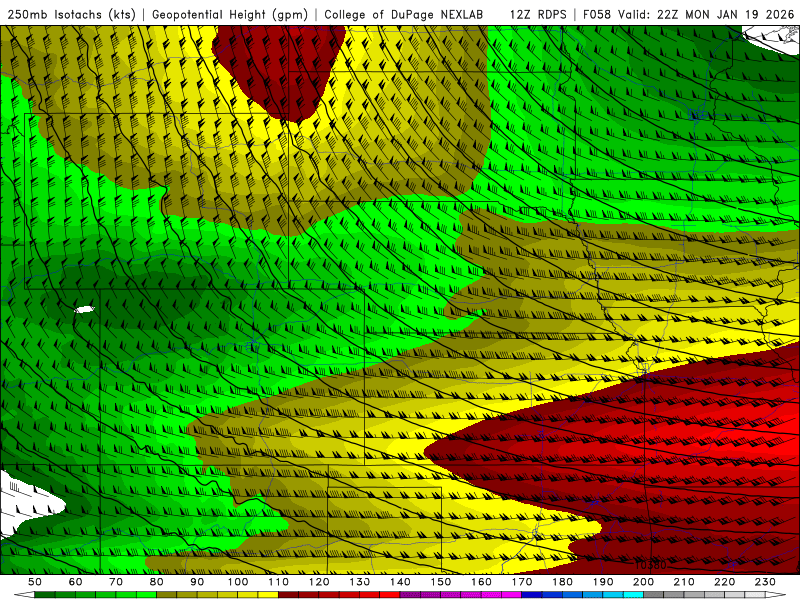The height and width of the screenshot is (600, 800).
Task: Click the '160' color scale label
Action: 481,582
